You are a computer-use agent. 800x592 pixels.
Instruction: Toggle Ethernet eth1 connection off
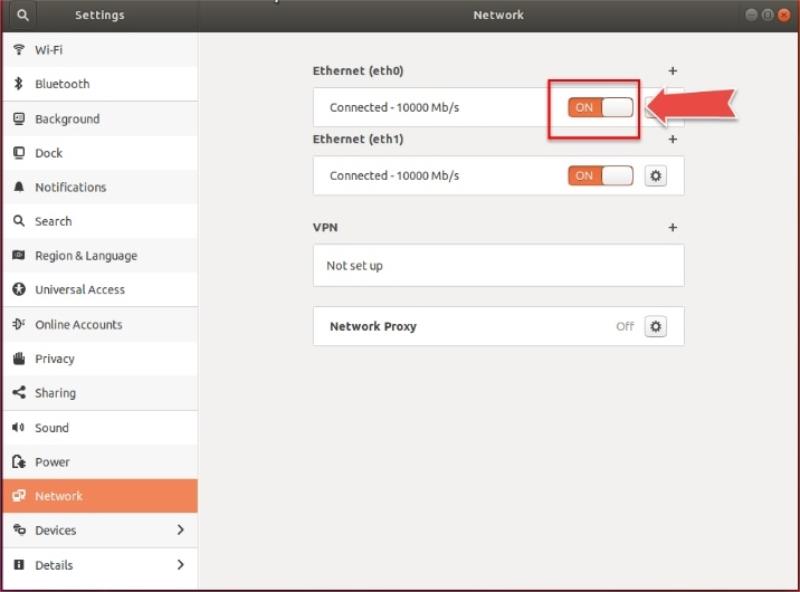pos(600,176)
